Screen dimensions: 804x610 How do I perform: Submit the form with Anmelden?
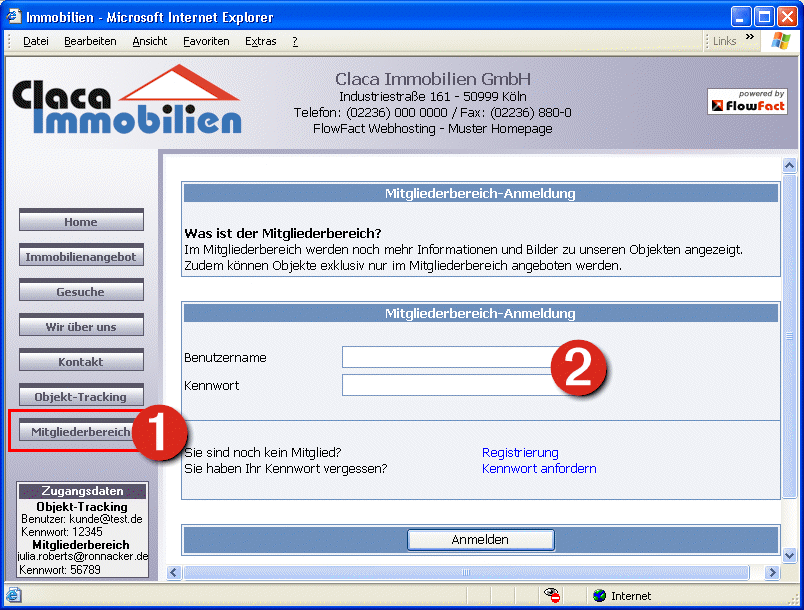coord(480,540)
